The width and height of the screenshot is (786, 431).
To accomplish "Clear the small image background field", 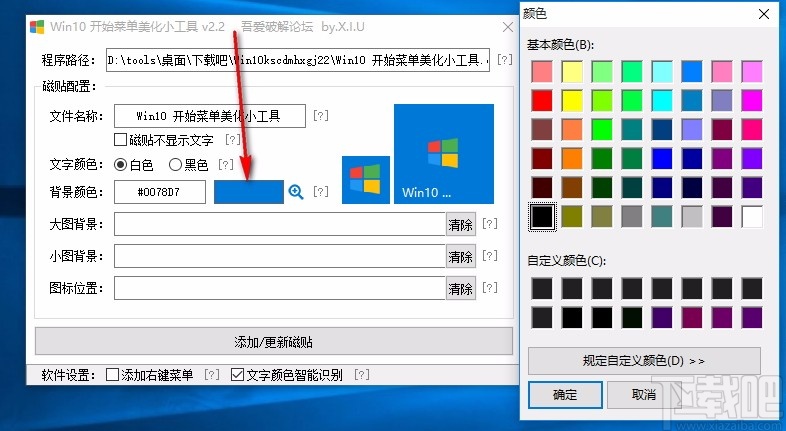I will (461, 256).
